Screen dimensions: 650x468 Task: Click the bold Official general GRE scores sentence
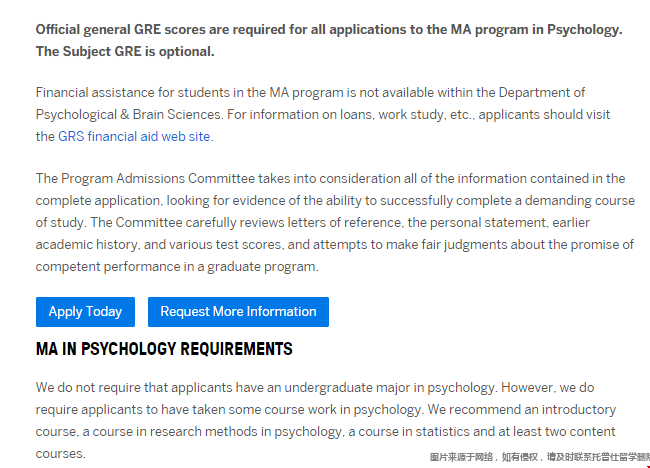(x=329, y=29)
